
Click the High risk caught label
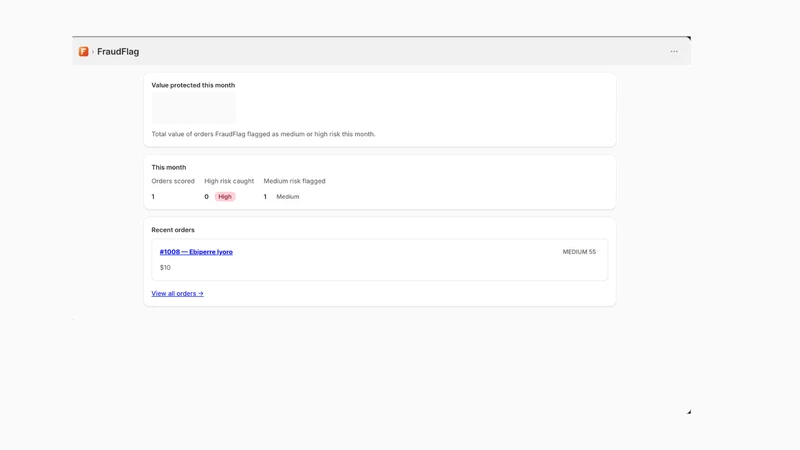pyautogui.click(x=229, y=181)
